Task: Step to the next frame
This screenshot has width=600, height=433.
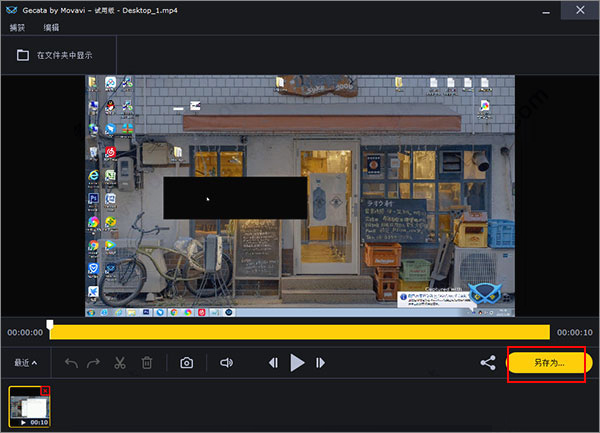Action: coord(320,363)
